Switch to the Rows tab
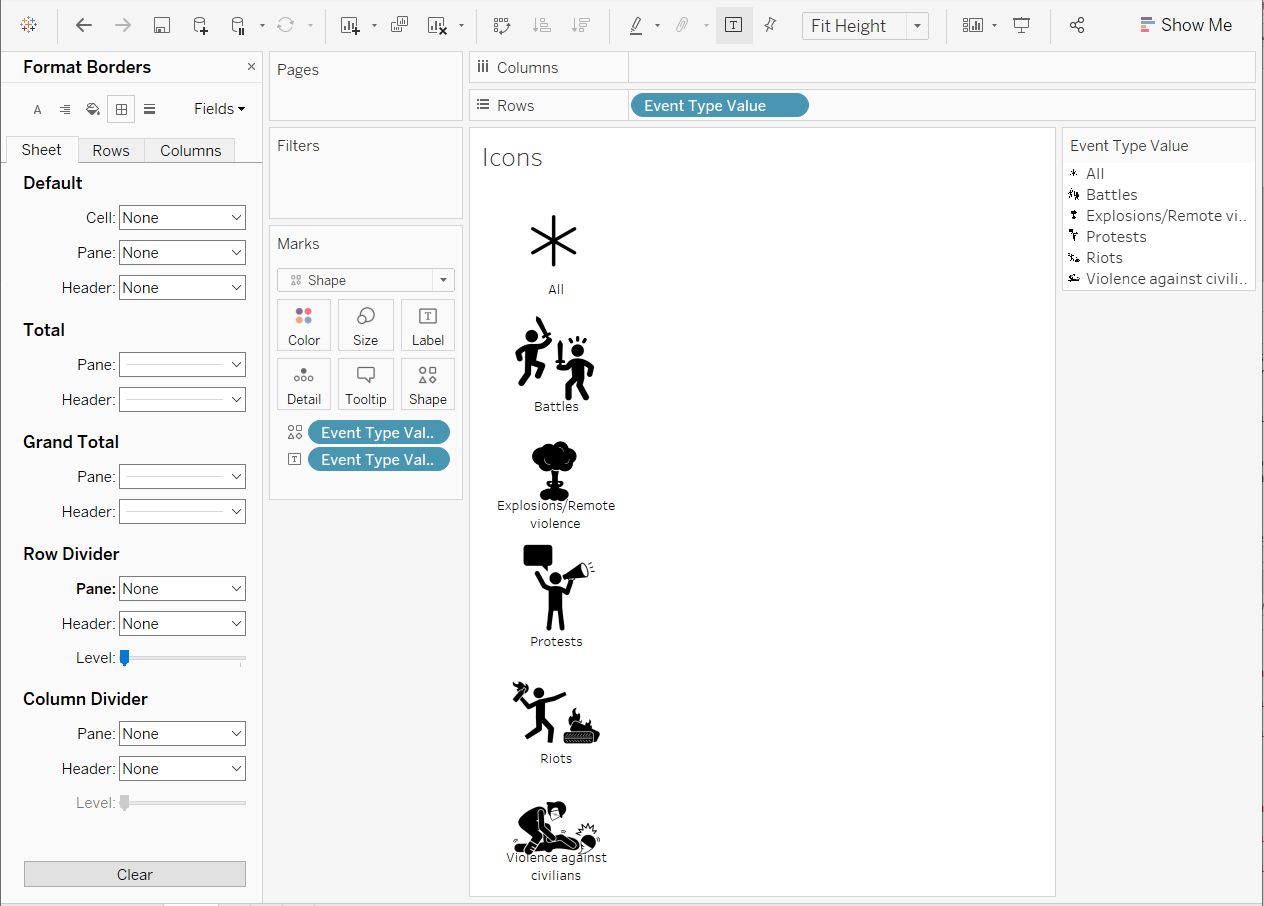The height and width of the screenshot is (906, 1264). click(x=111, y=150)
